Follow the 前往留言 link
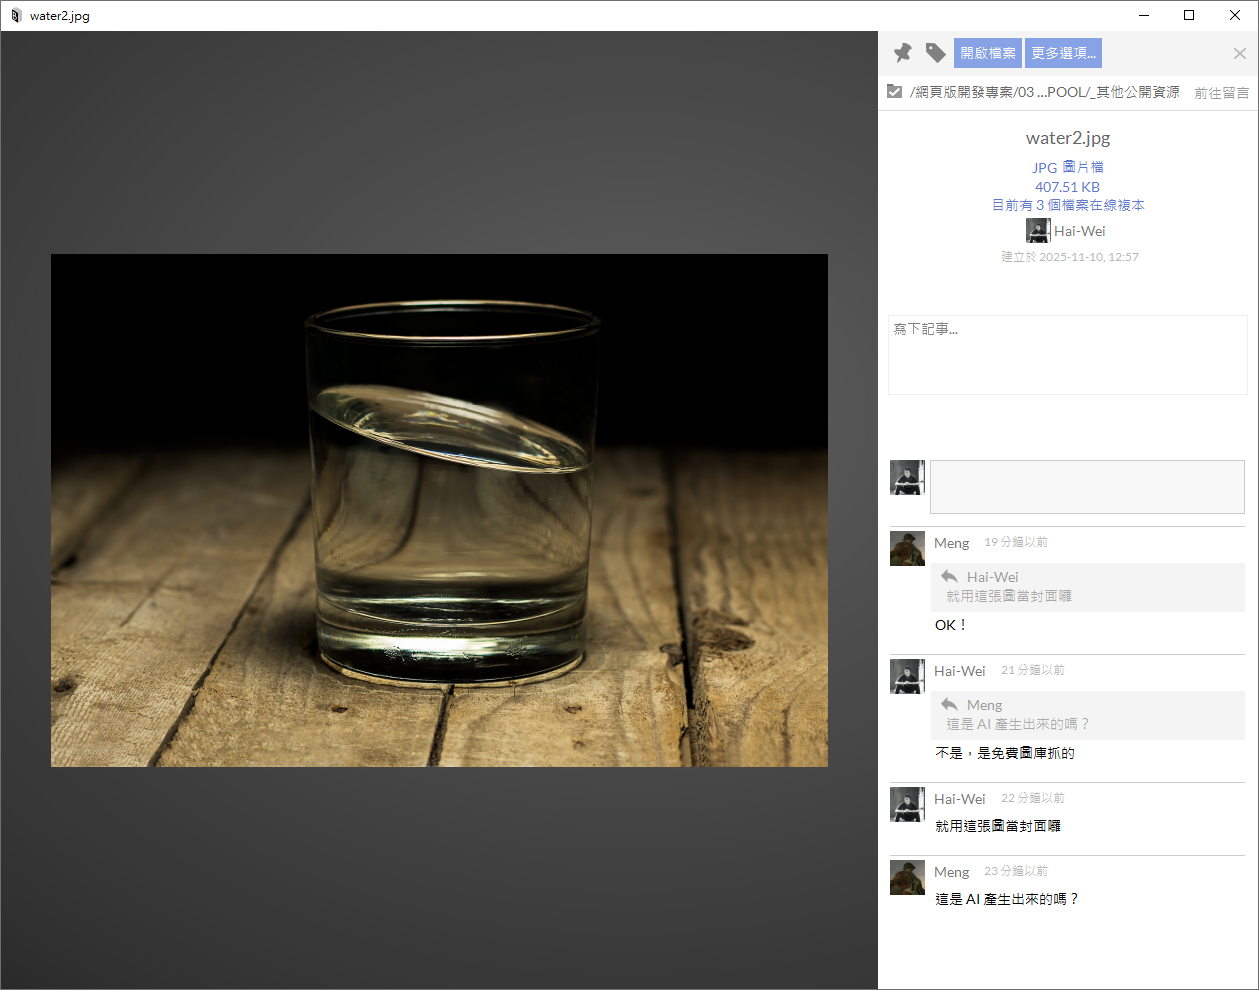This screenshot has width=1259, height=990. pyautogui.click(x=1221, y=93)
